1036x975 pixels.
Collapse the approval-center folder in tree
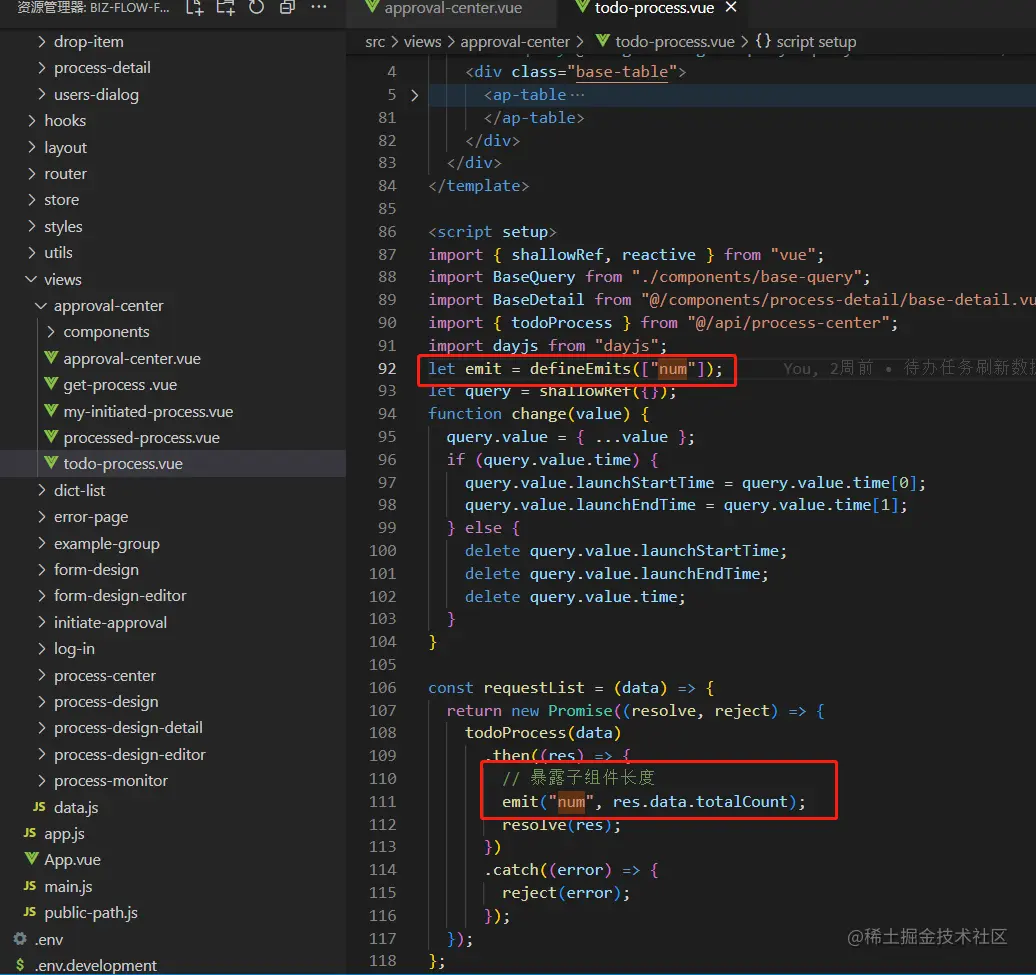coord(108,306)
